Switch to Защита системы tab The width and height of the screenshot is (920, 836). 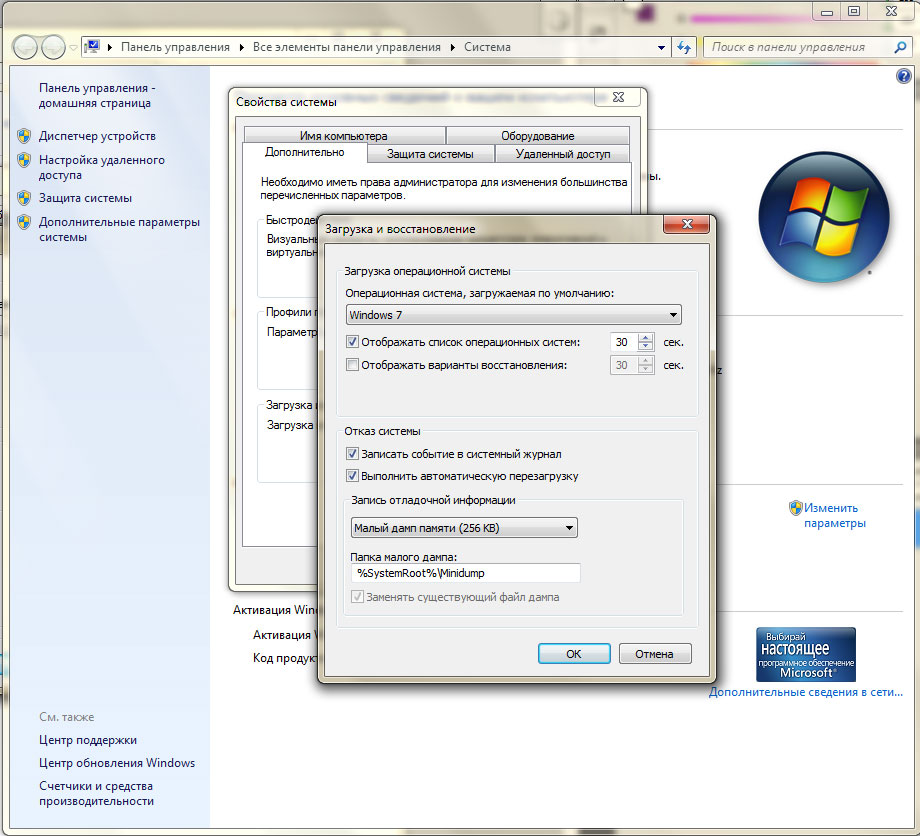point(430,154)
